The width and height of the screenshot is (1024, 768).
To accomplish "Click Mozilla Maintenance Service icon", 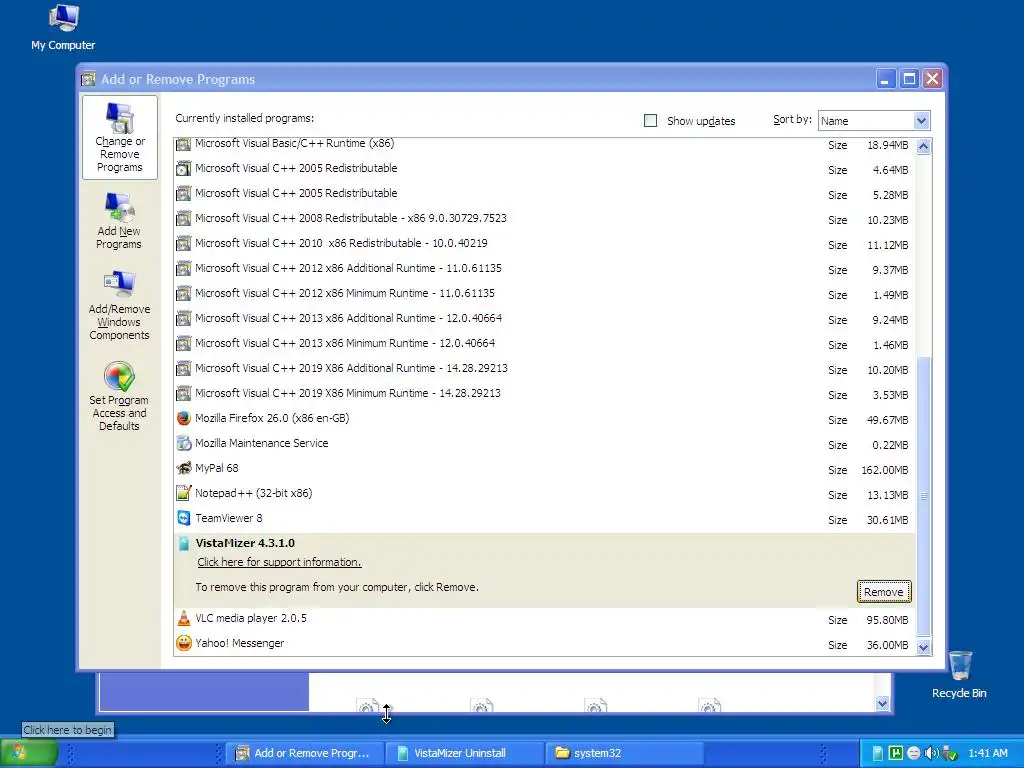I will [x=184, y=443].
